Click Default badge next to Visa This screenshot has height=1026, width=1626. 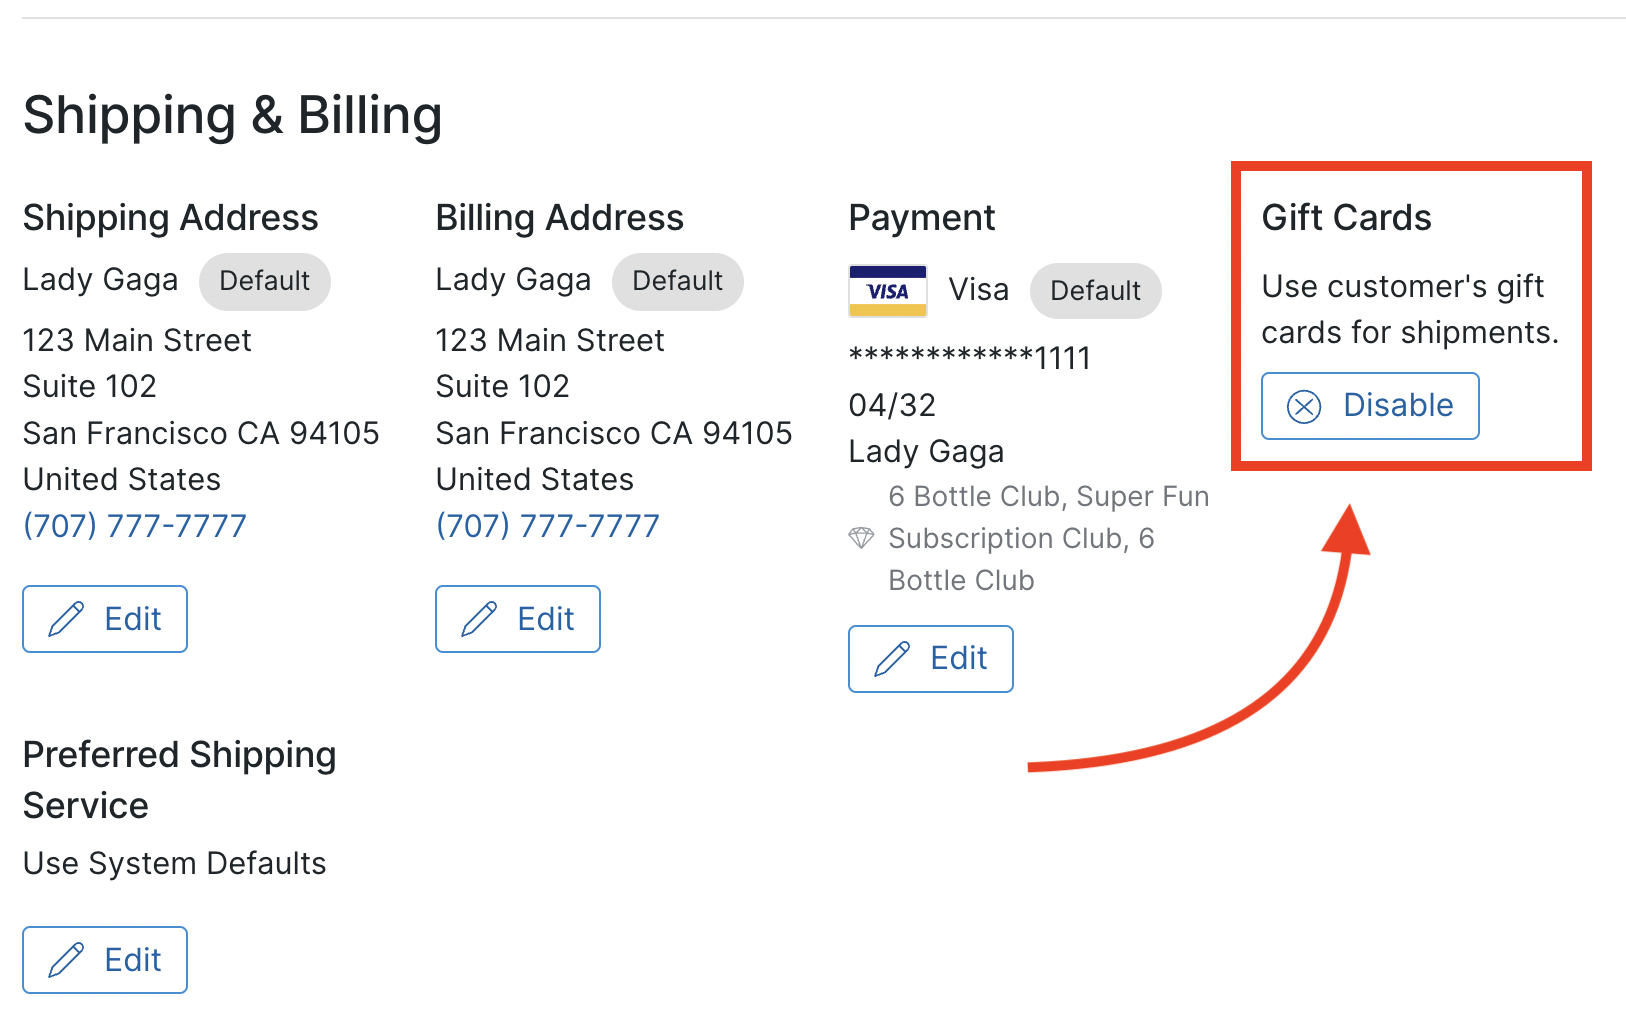pyautogui.click(x=1096, y=291)
